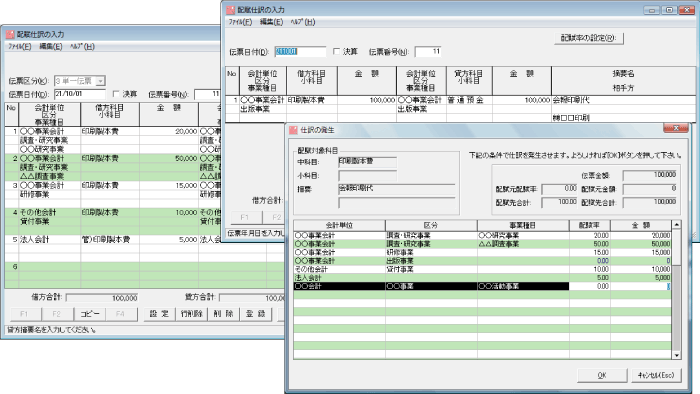Click the 50.00 配賦率 cell in 仕訳の発生
Viewport: 700px width, 394px height.
click(590, 244)
